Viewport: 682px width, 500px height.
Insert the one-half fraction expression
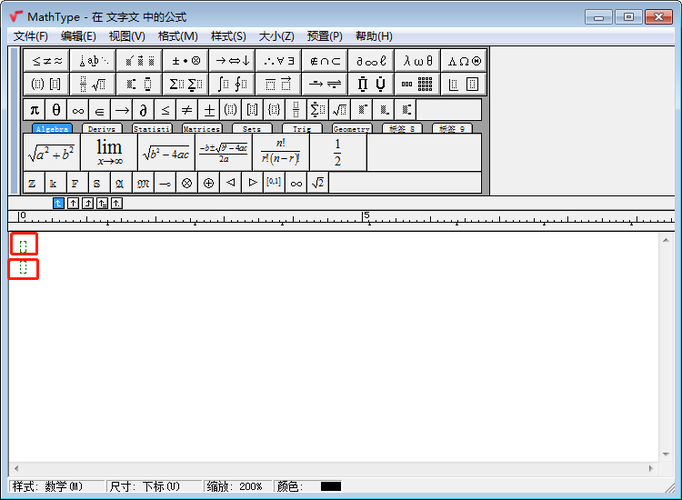337,153
